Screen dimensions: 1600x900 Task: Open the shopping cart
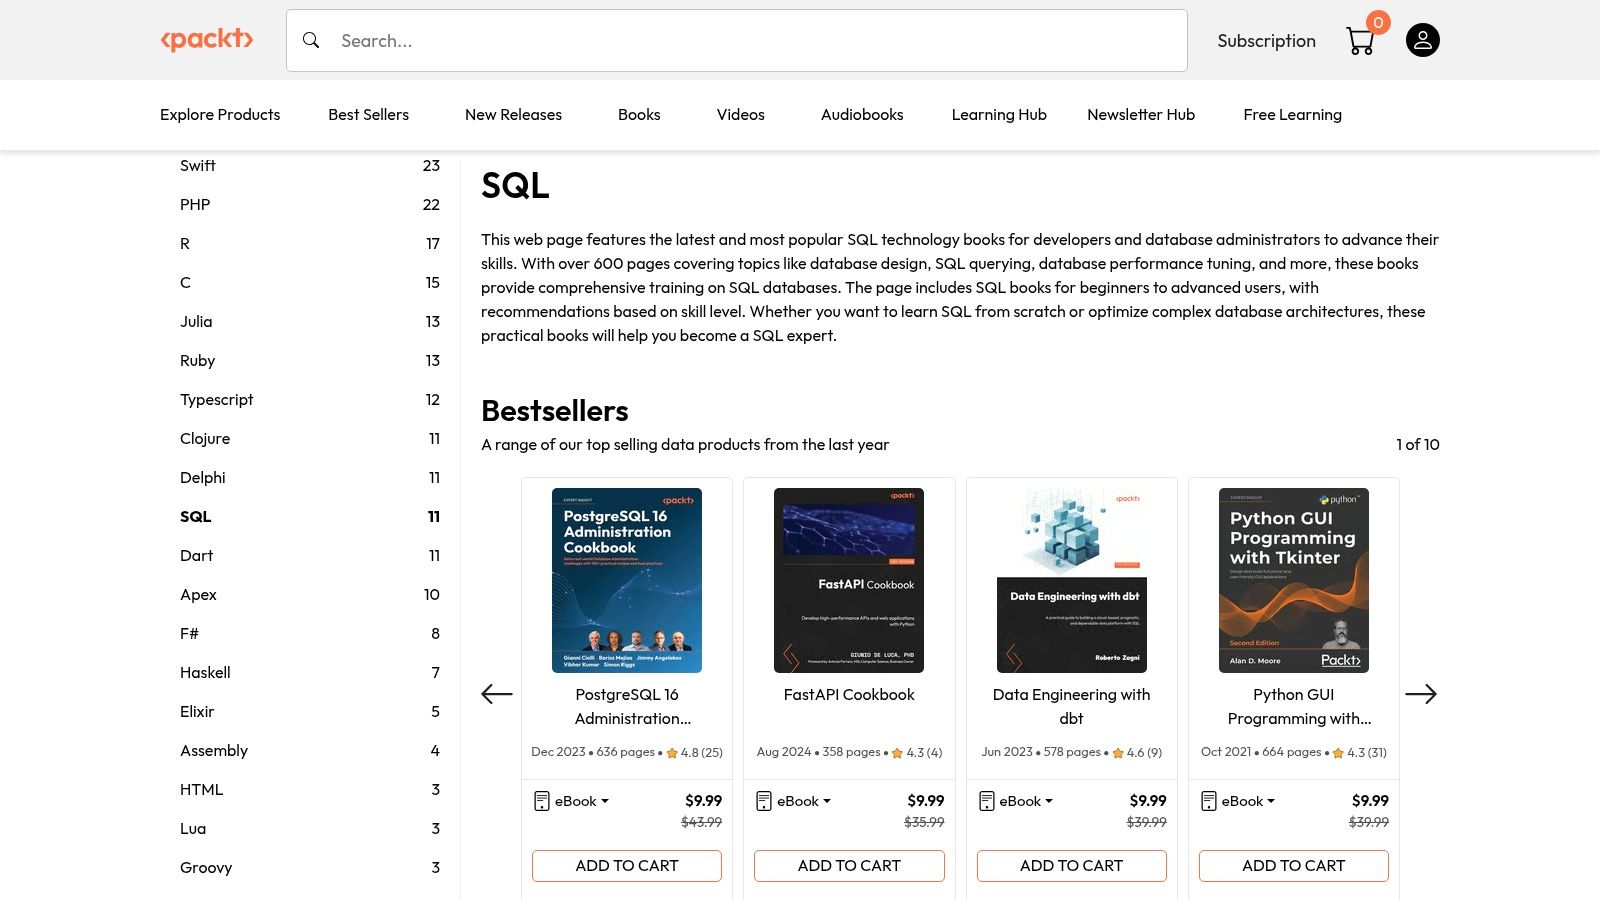tap(1360, 40)
